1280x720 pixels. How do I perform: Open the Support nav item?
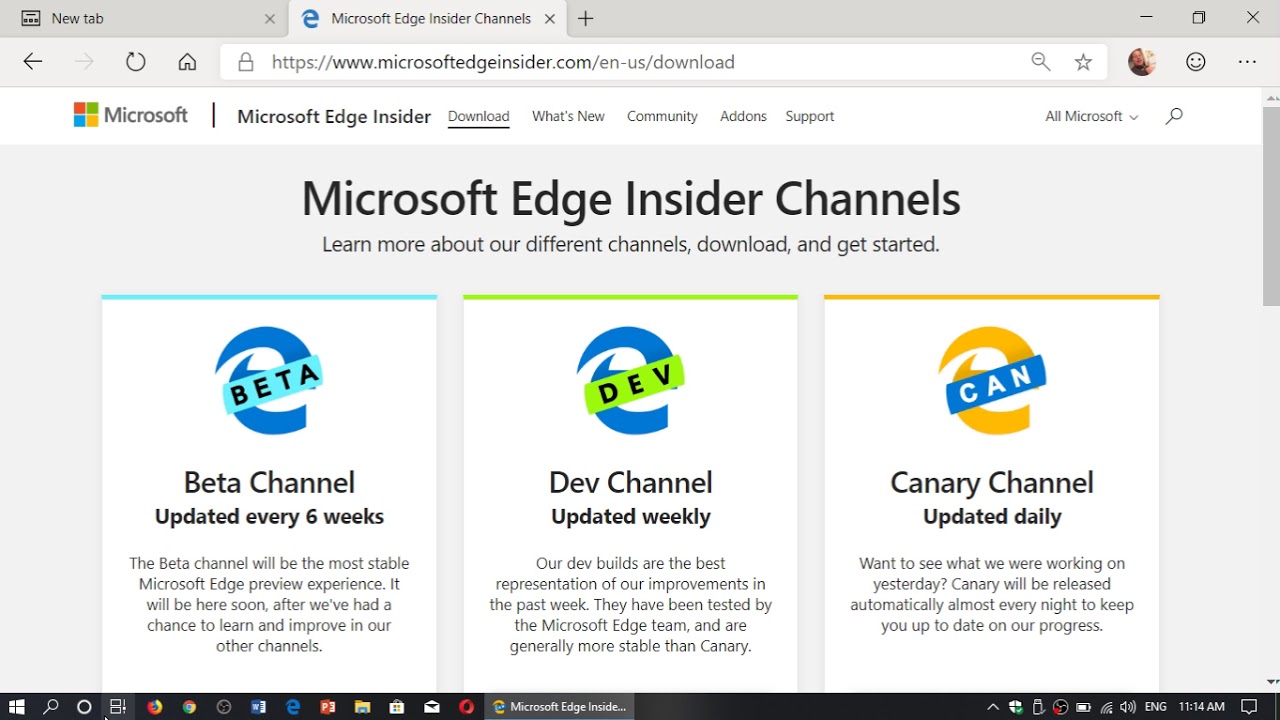tap(809, 116)
